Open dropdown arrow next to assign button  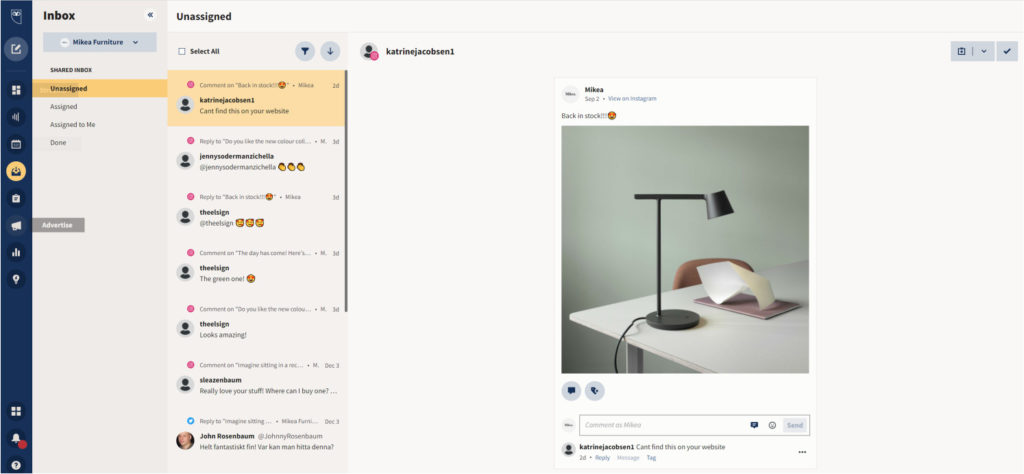click(983, 51)
